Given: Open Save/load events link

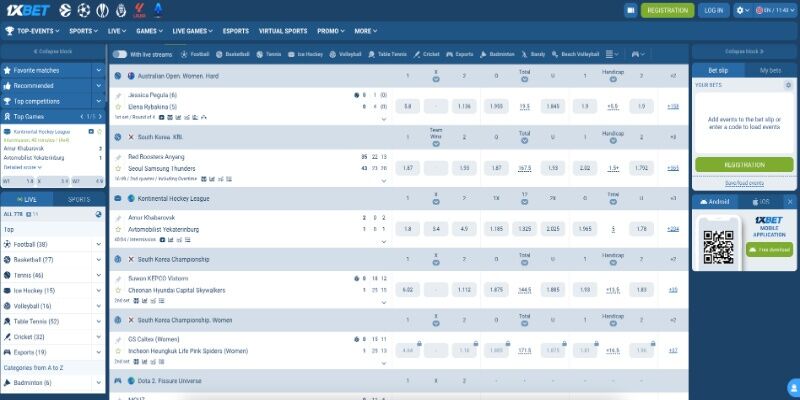Looking at the screenshot, I should click(x=744, y=183).
